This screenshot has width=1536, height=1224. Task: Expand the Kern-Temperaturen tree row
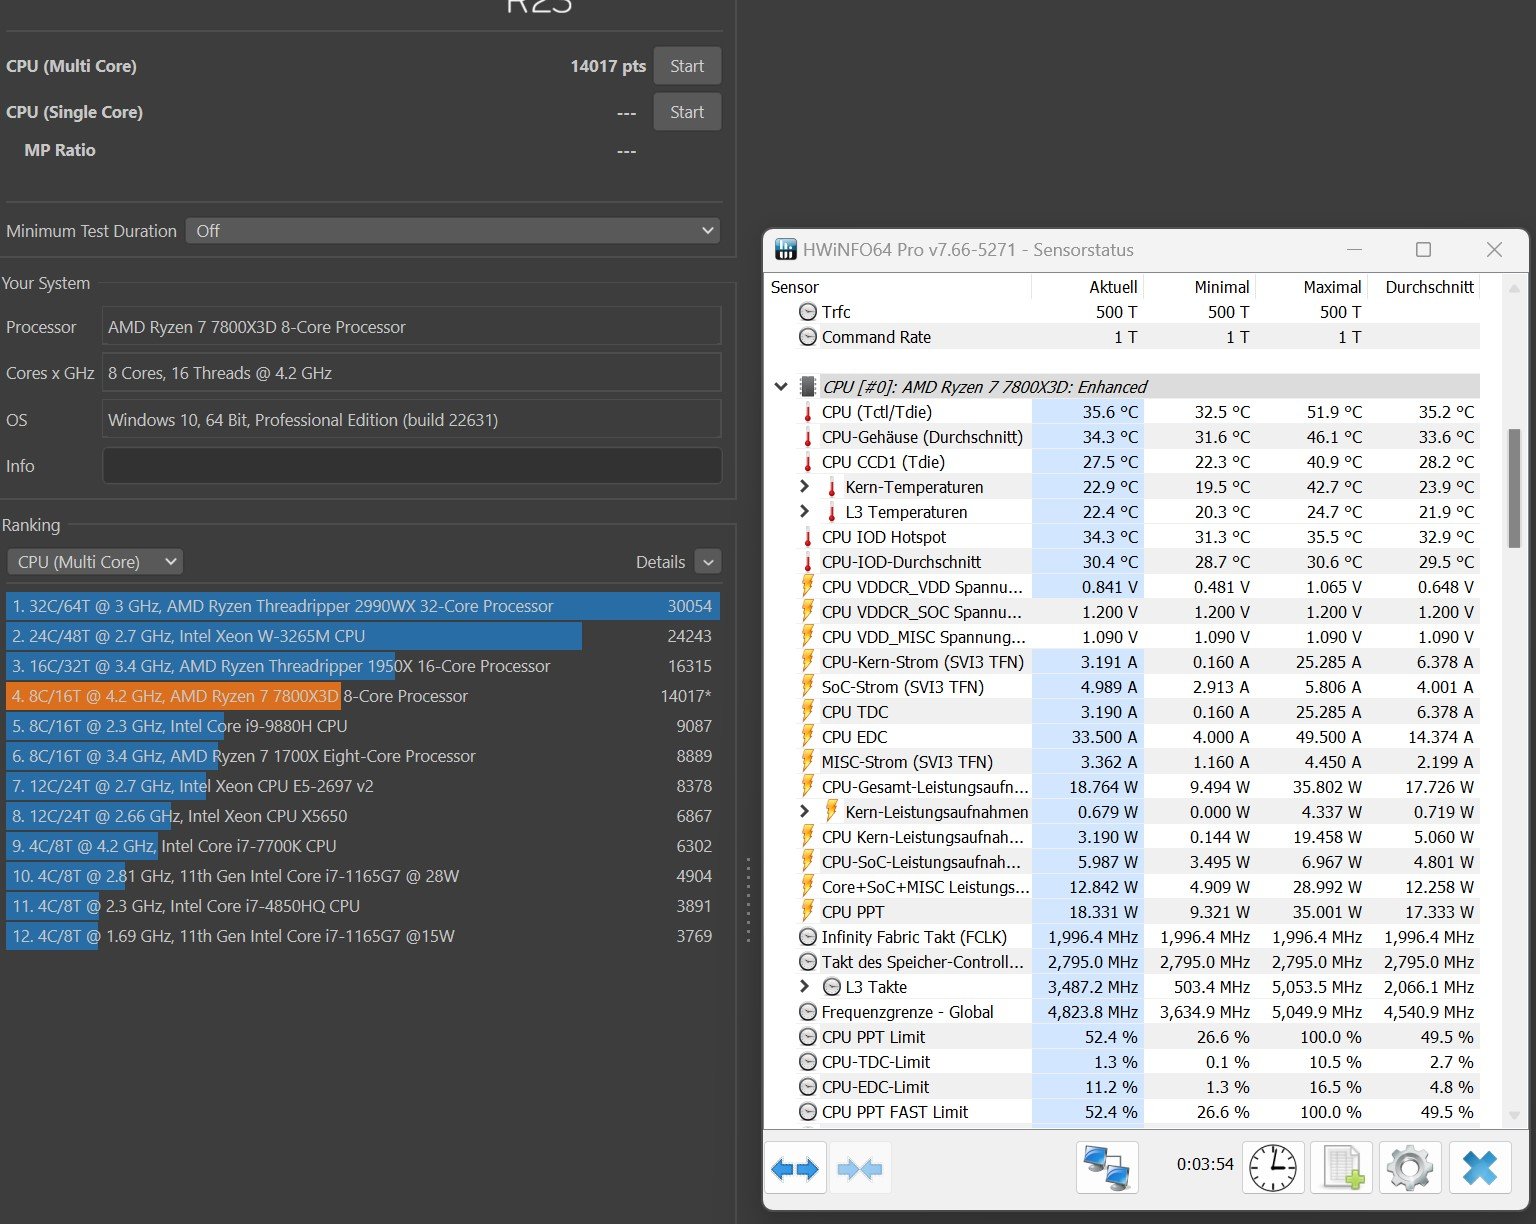tap(804, 487)
